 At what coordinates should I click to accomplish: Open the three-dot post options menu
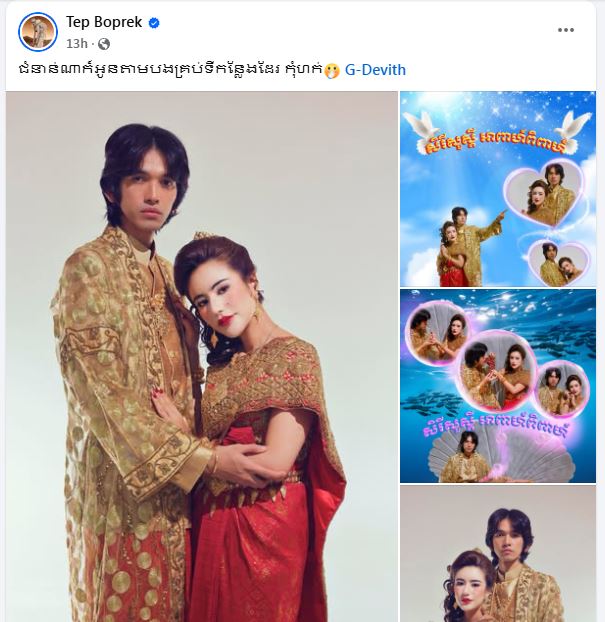(566, 30)
